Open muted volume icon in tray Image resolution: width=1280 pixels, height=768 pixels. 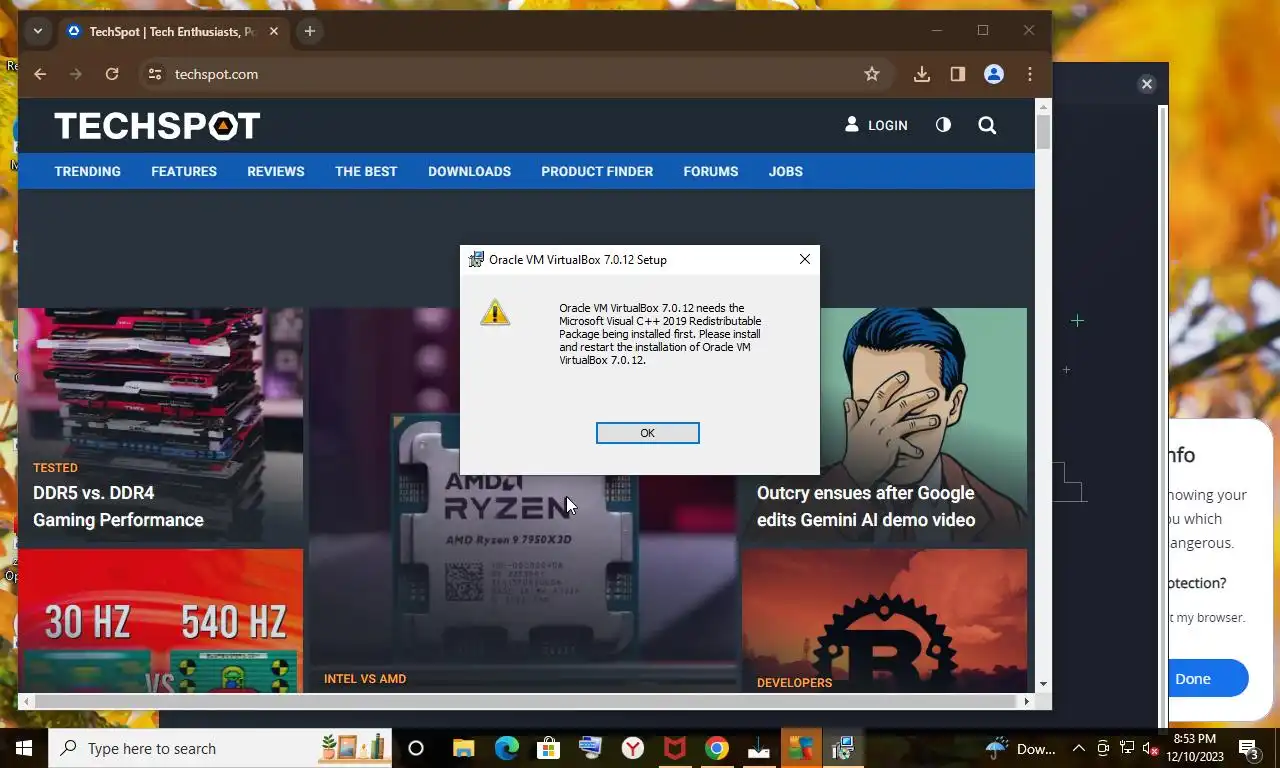click(x=1150, y=748)
